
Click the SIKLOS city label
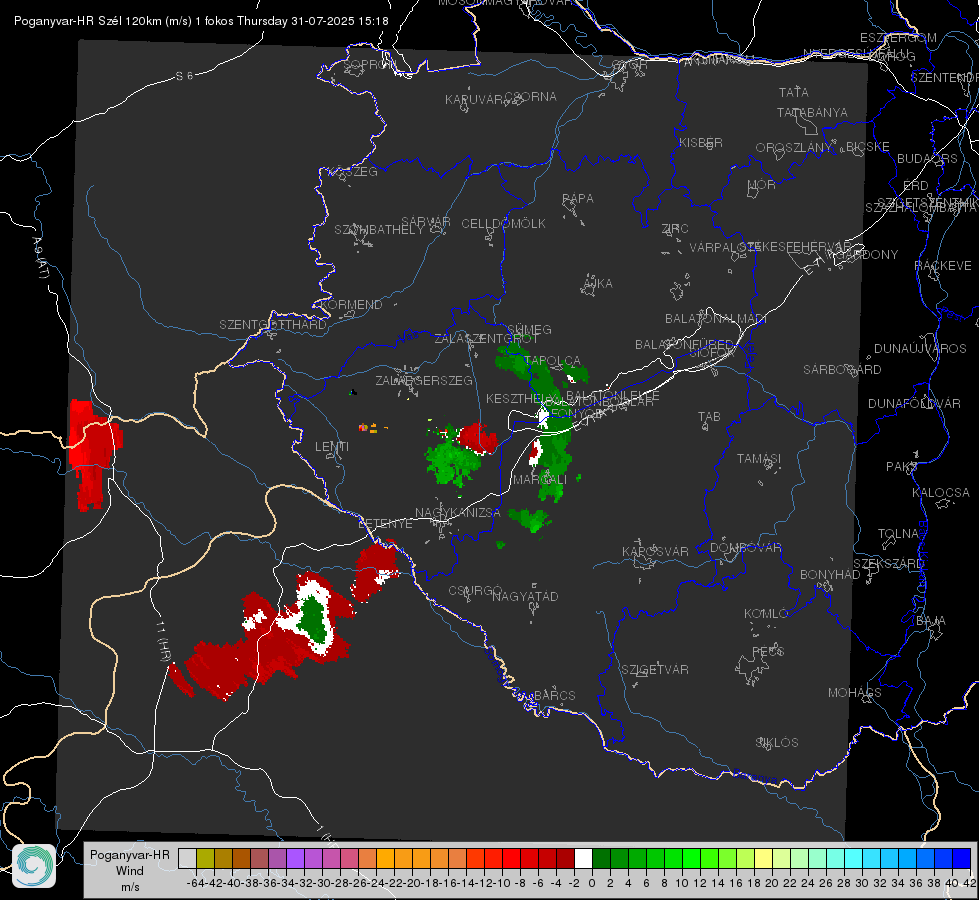pyautogui.click(x=777, y=743)
